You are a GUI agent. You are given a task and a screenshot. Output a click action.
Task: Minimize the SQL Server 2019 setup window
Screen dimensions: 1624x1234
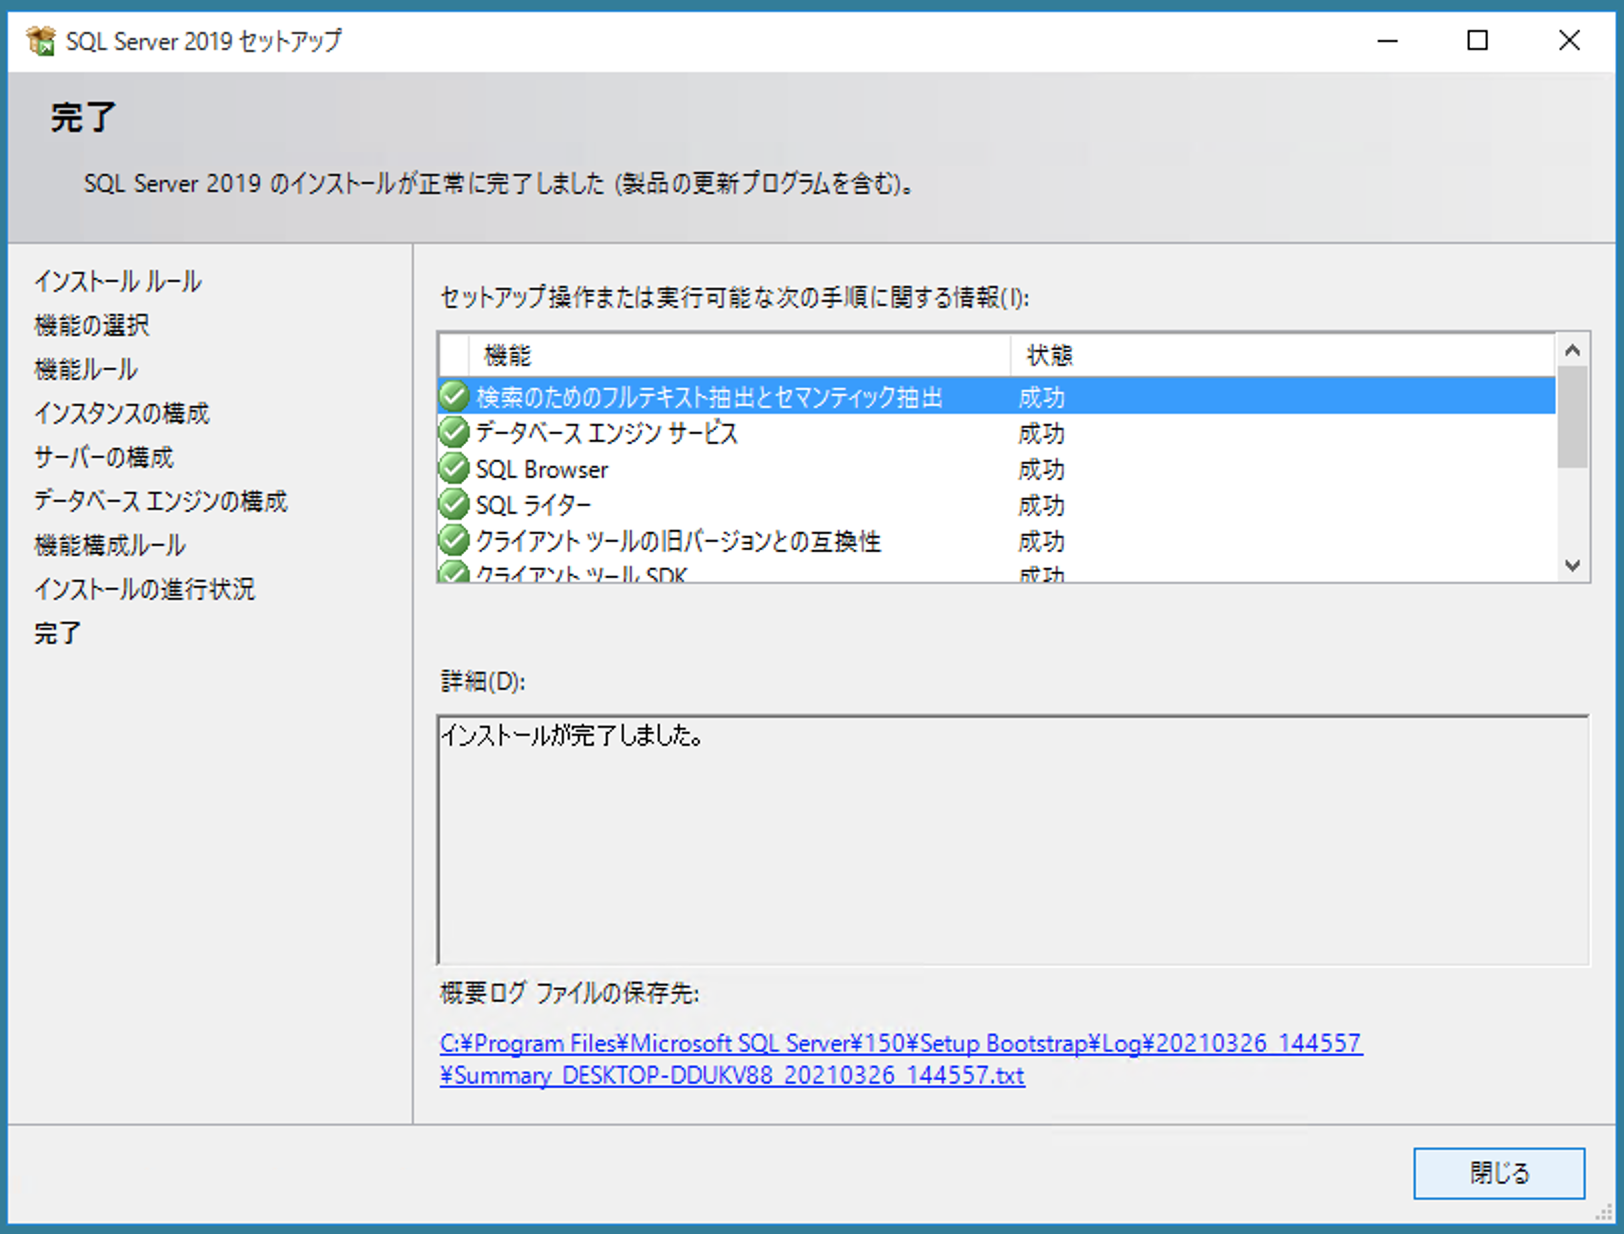pos(1387,41)
